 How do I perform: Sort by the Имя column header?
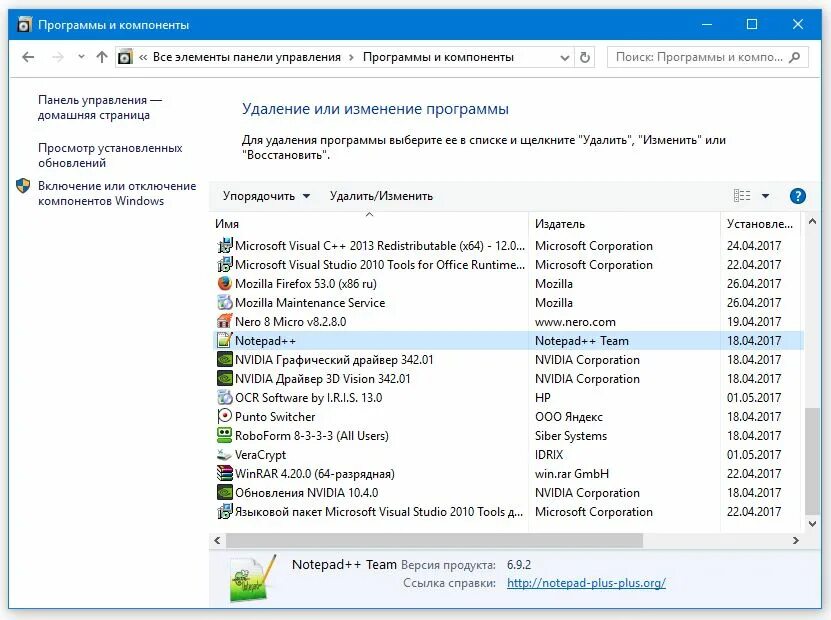[x=369, y=224]
